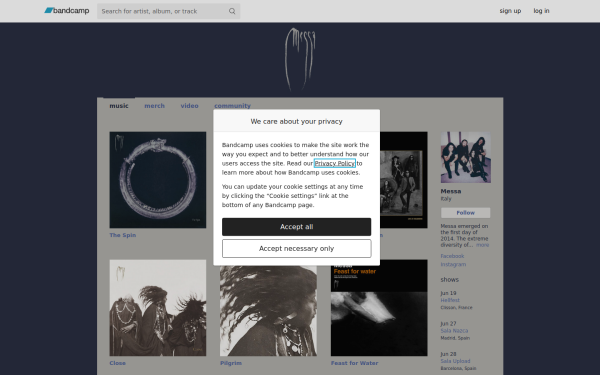Click the search magnifier icon

tap(232, 11)
